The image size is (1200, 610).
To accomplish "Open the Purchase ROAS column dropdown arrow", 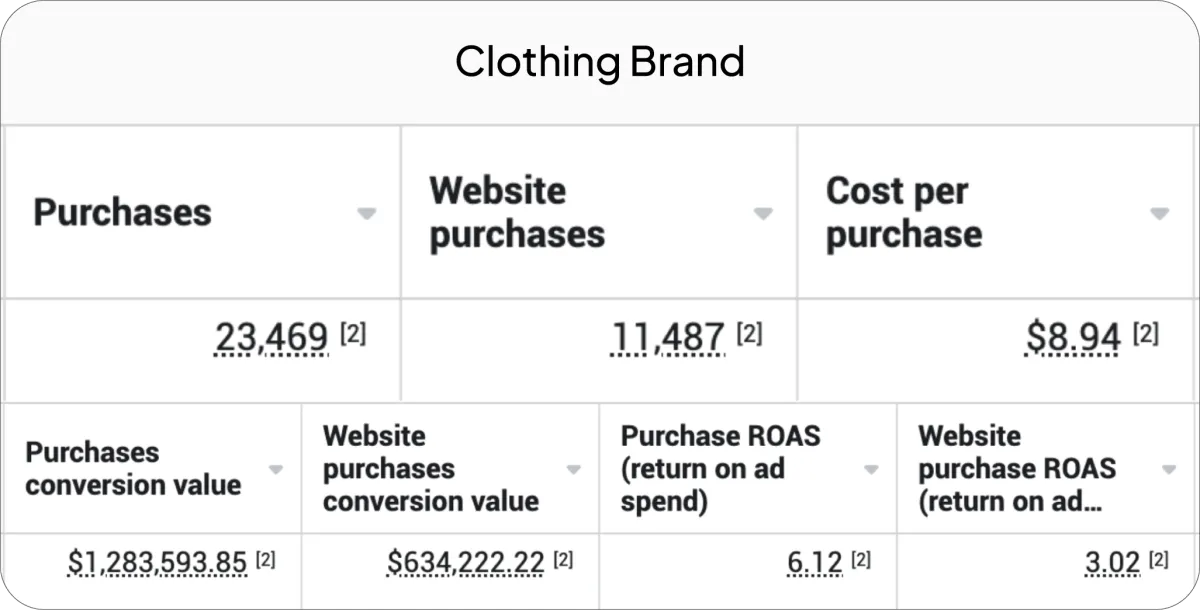I will 871,469.
